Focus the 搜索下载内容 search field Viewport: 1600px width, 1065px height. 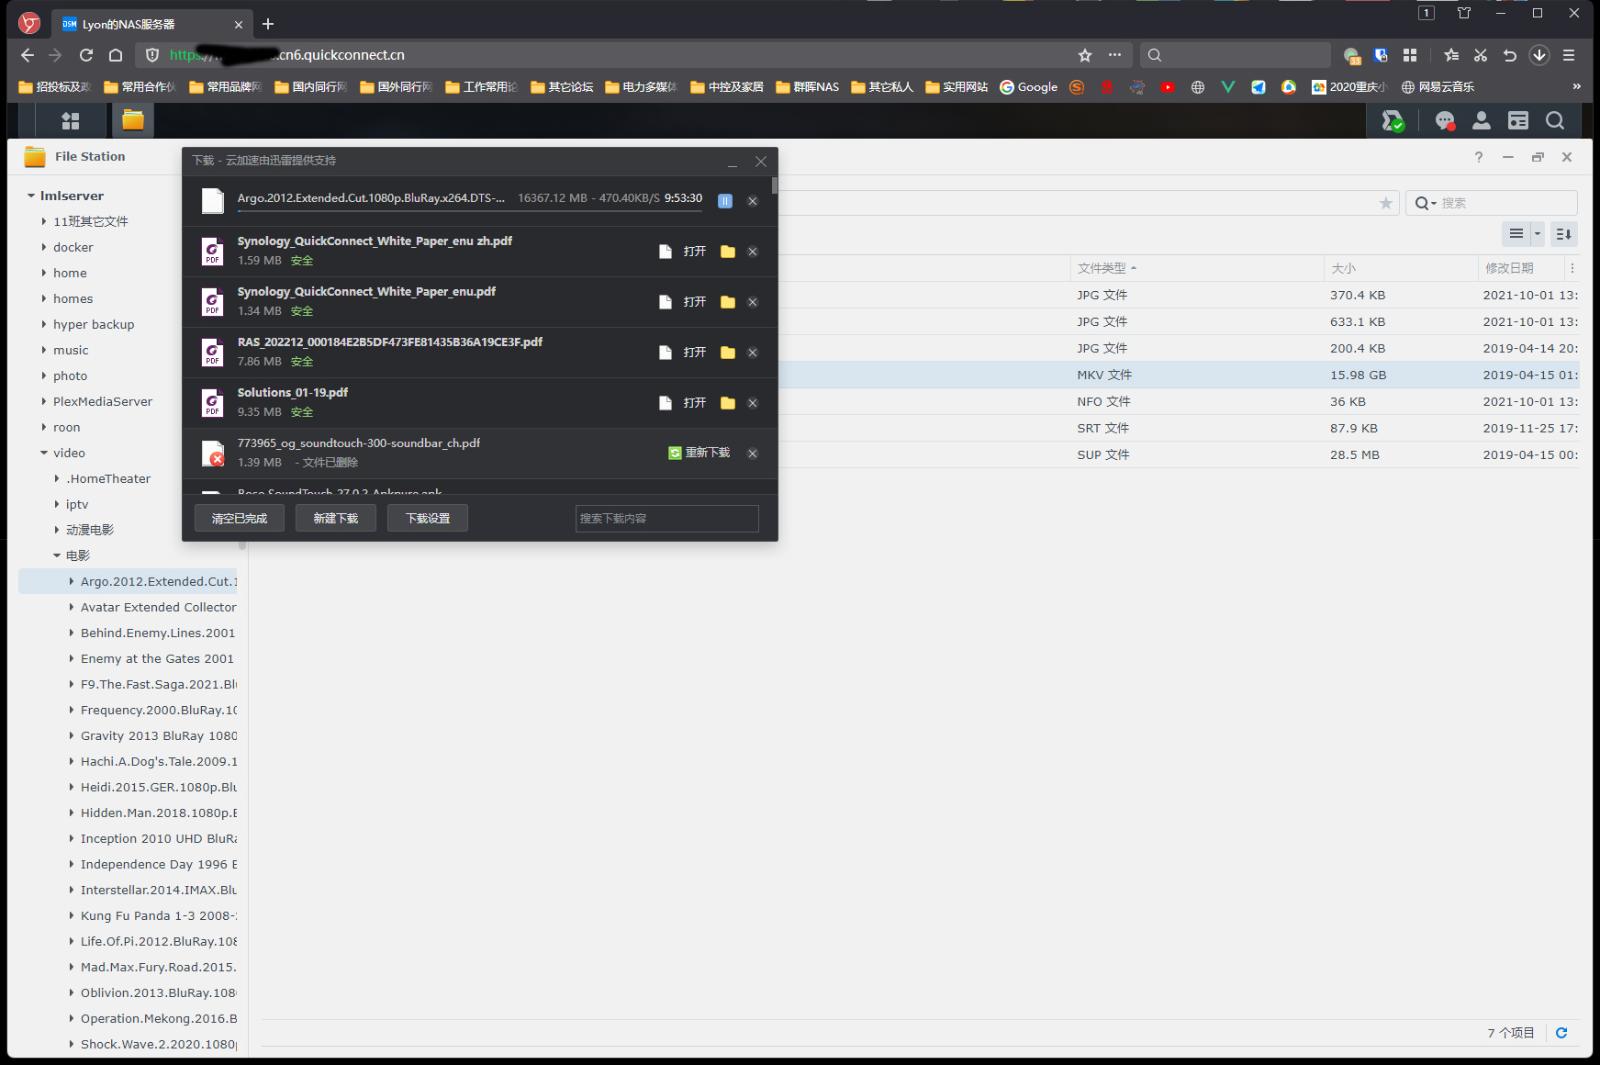pyautogui.click(x=666, y=518)
